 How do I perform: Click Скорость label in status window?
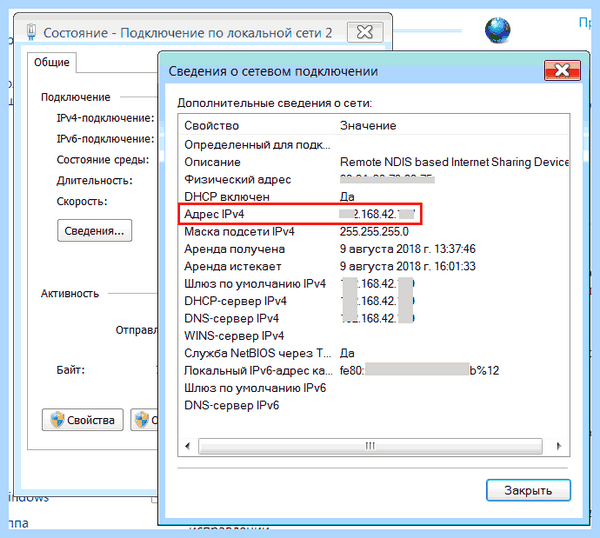pyautogui.click(x=82, y=201)
